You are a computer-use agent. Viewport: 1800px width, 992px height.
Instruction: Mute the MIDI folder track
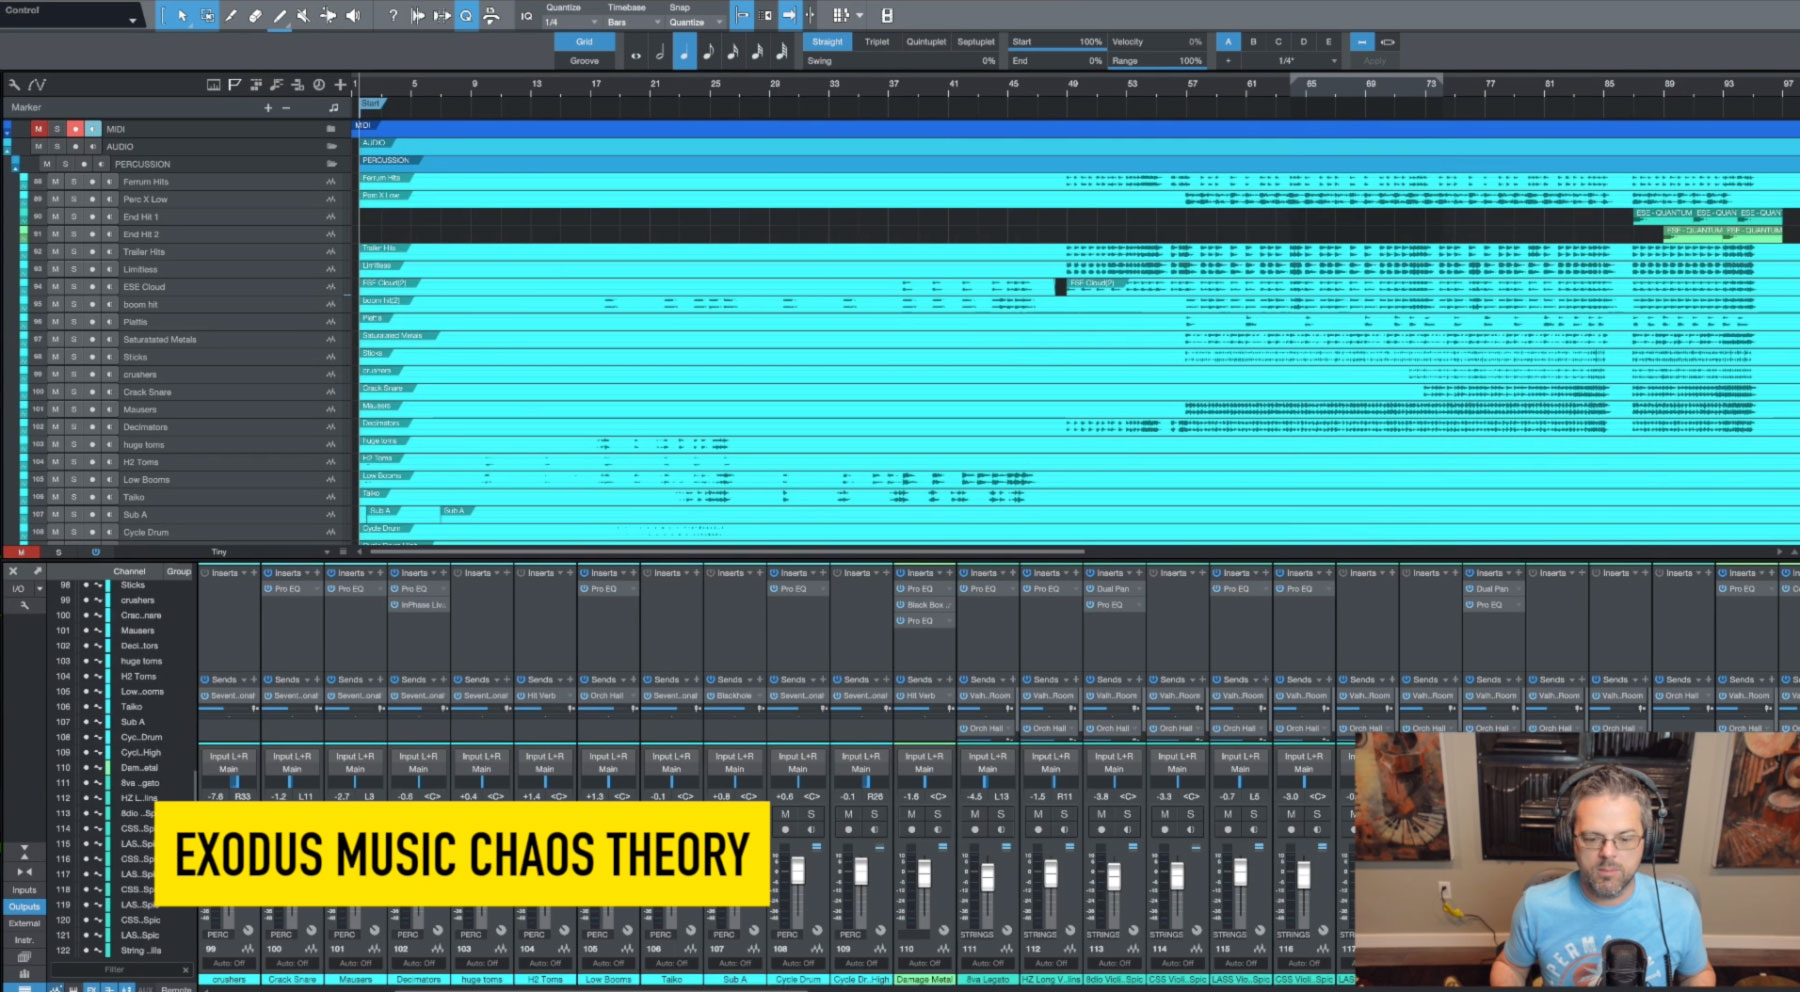point(39,129)
